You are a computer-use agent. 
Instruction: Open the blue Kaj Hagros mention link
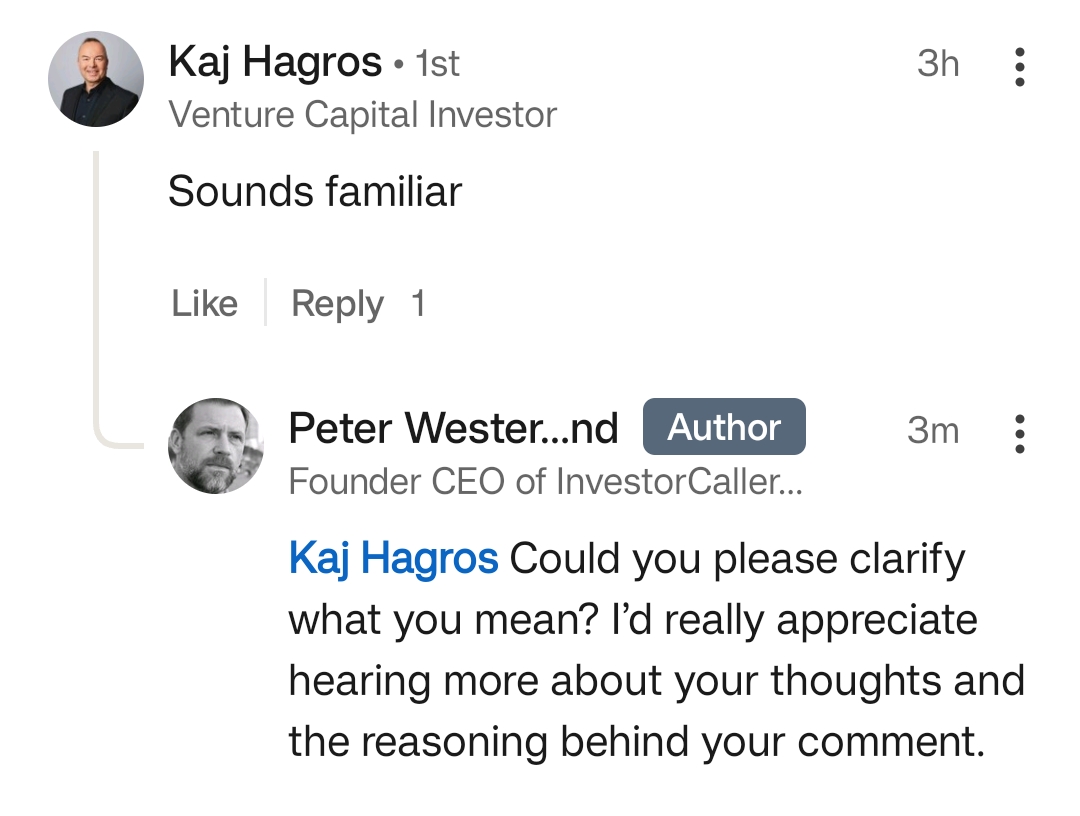pyautogui.click(x=393, y=558)
